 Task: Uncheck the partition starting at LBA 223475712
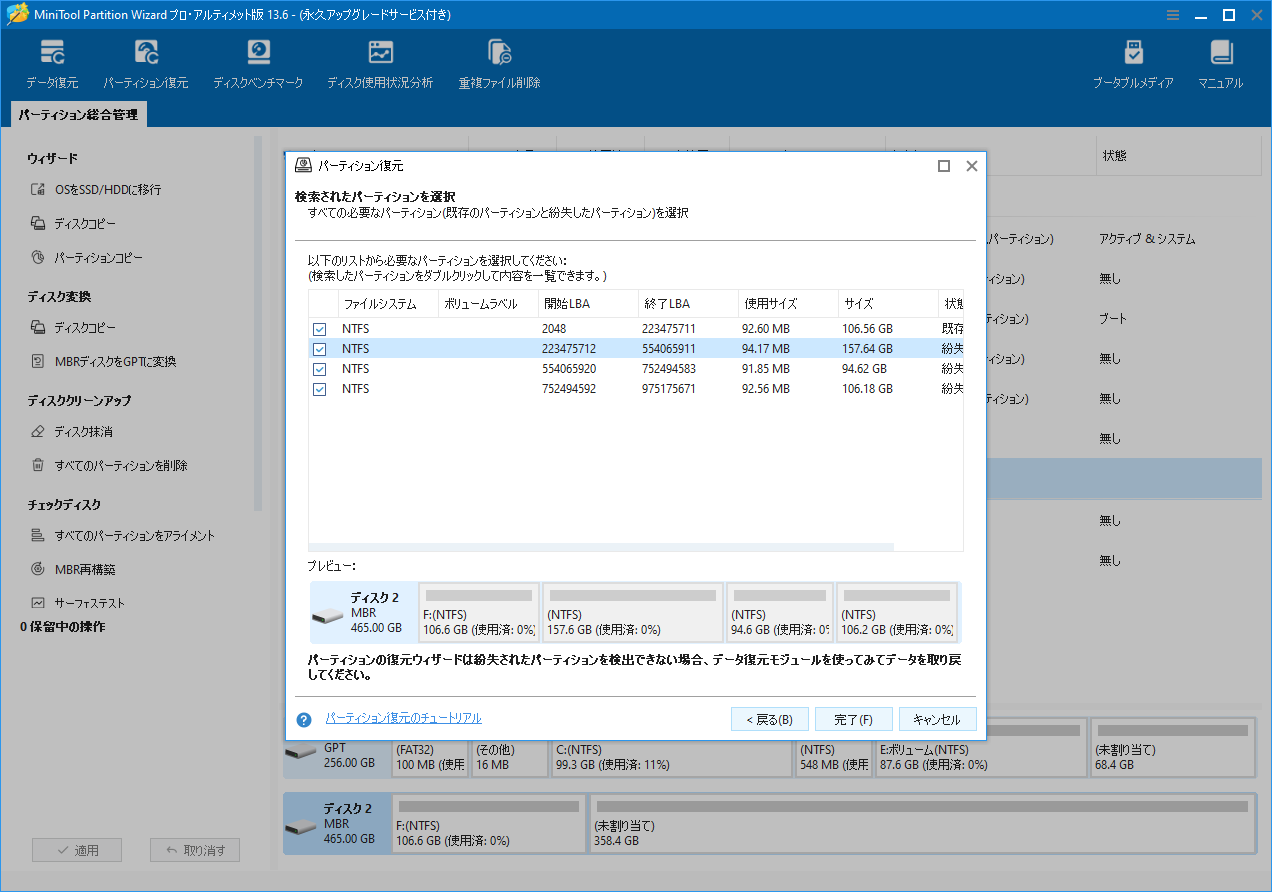tap(320, 349)
